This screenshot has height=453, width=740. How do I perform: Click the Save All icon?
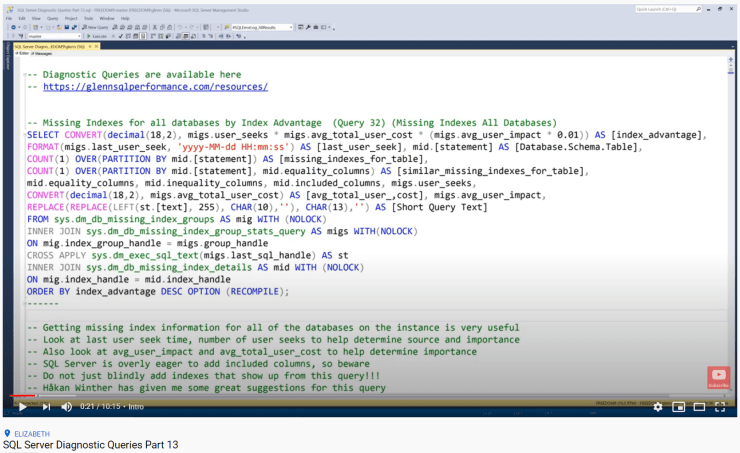point(74,27)
